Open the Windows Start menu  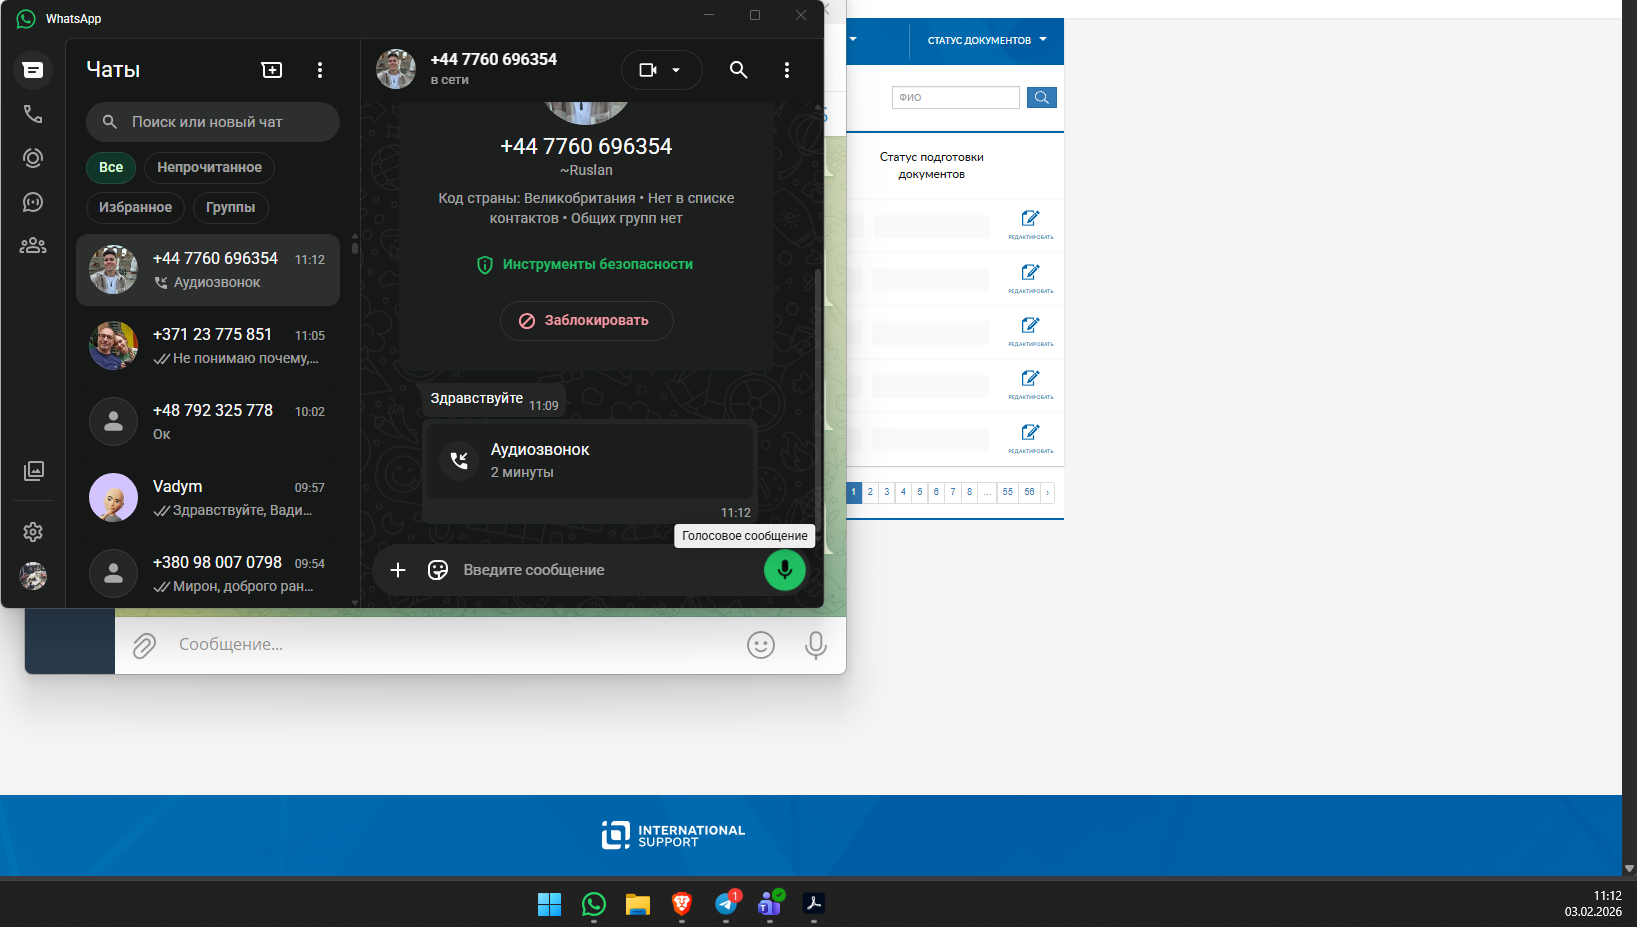(550, 905)
